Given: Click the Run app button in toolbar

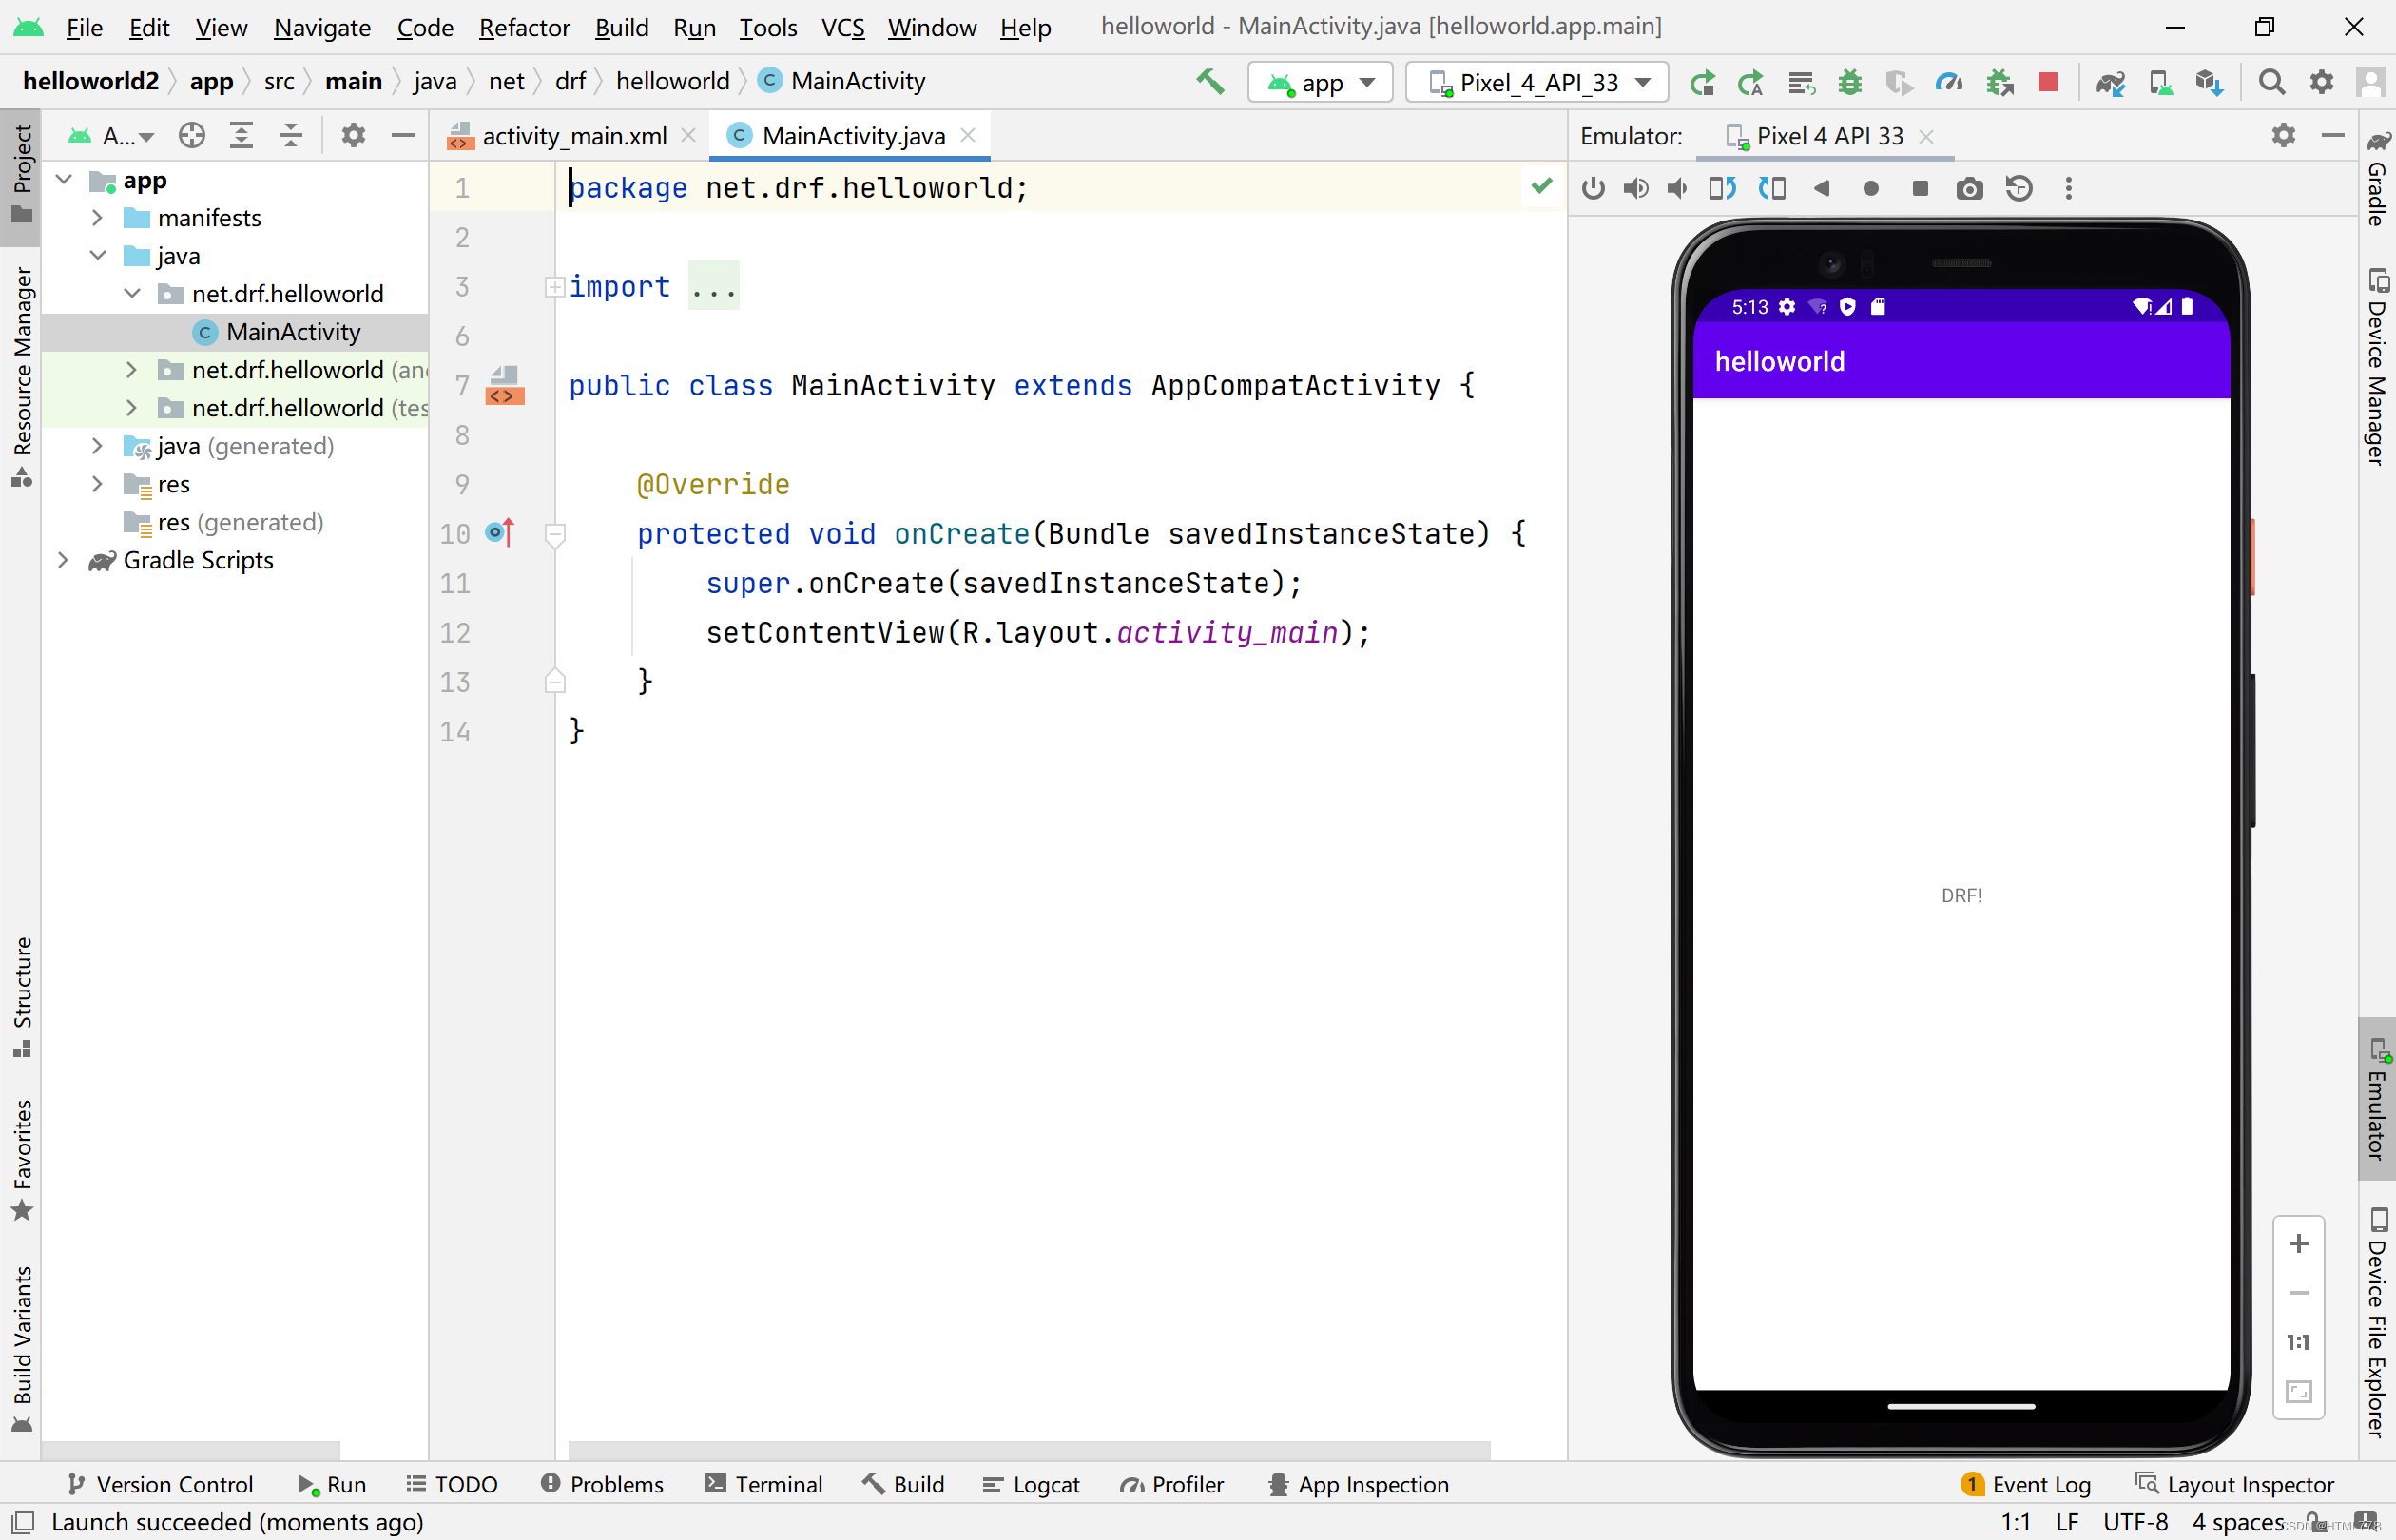Looking at the screenshot, I should (x=1701, y=82).
